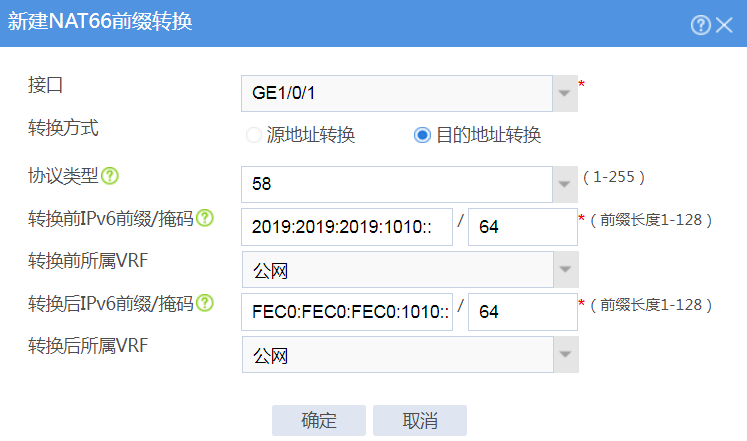The height and width of the screenshot is (441, 747).
Task: Click the FEC0:FEC0:FEC0:1010:: prefix field
Action: click(x=347, y=312)
